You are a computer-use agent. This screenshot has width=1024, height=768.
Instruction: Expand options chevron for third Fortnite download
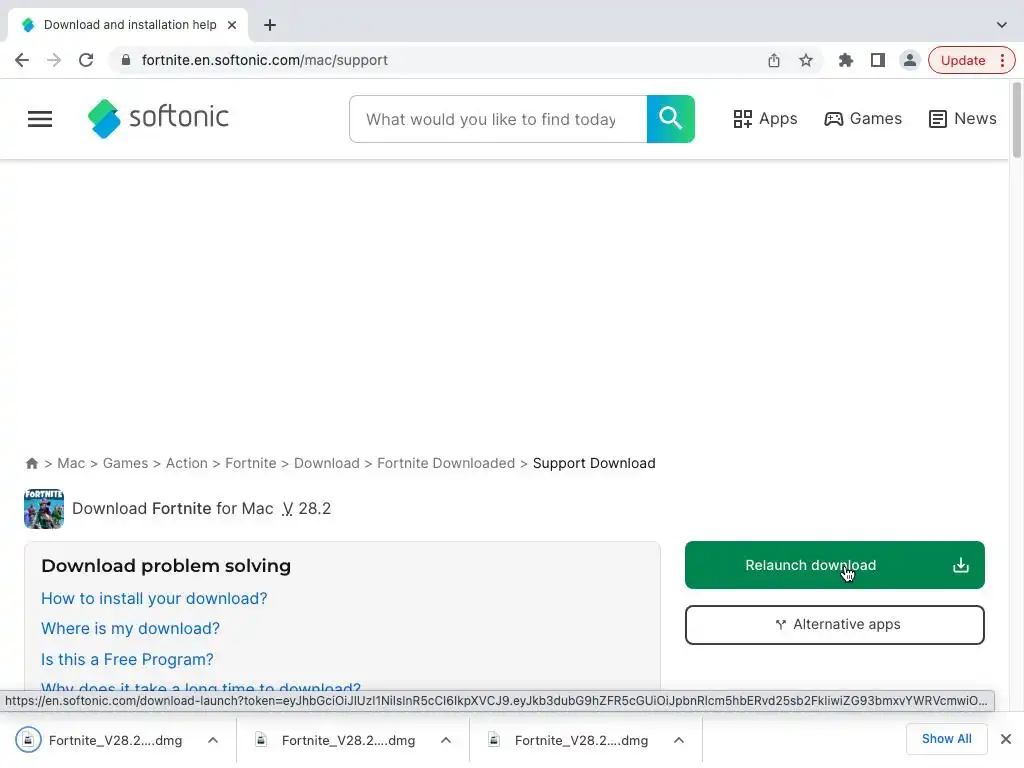tap(679, 741)
